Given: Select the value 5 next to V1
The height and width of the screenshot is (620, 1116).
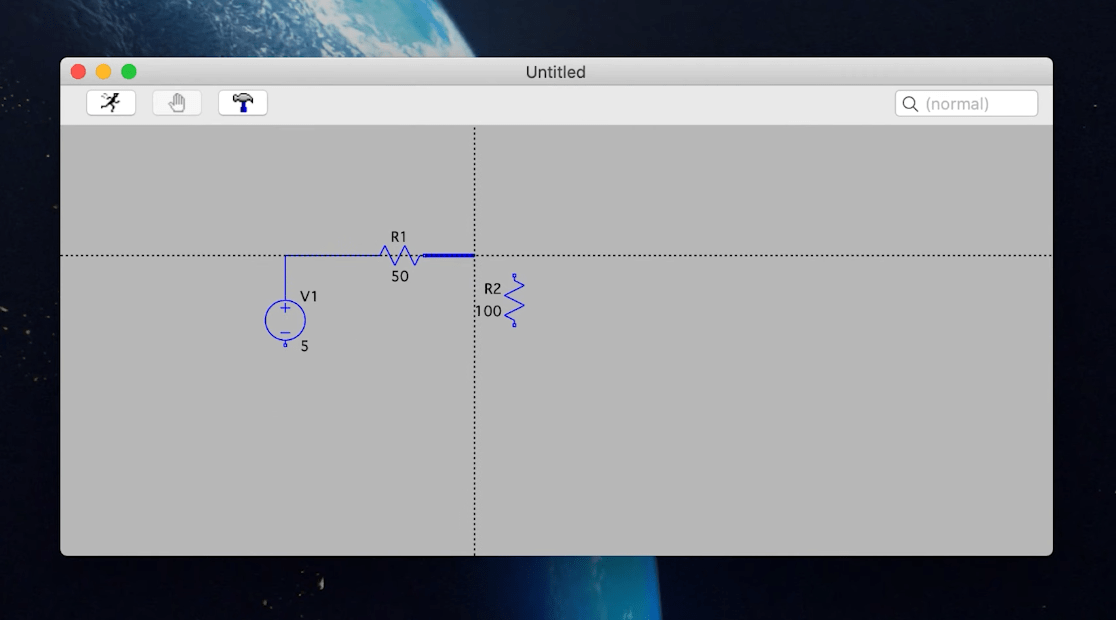Looking at the screenshot, I should pos(306,346).
